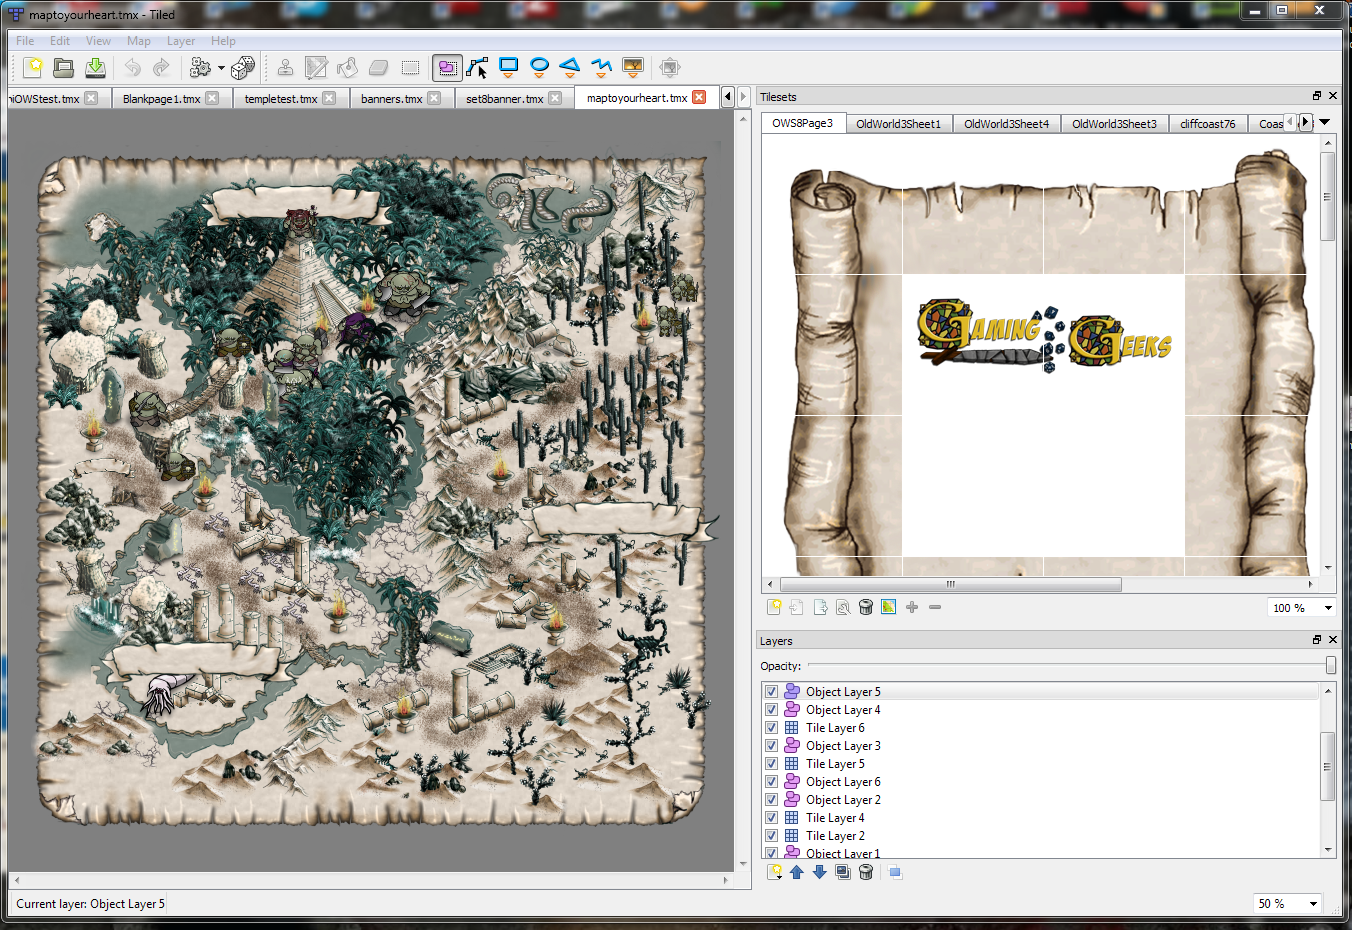Hide Object Layer 5
The height and width of the screenshot is (930, 1352).
coord(771,691)
